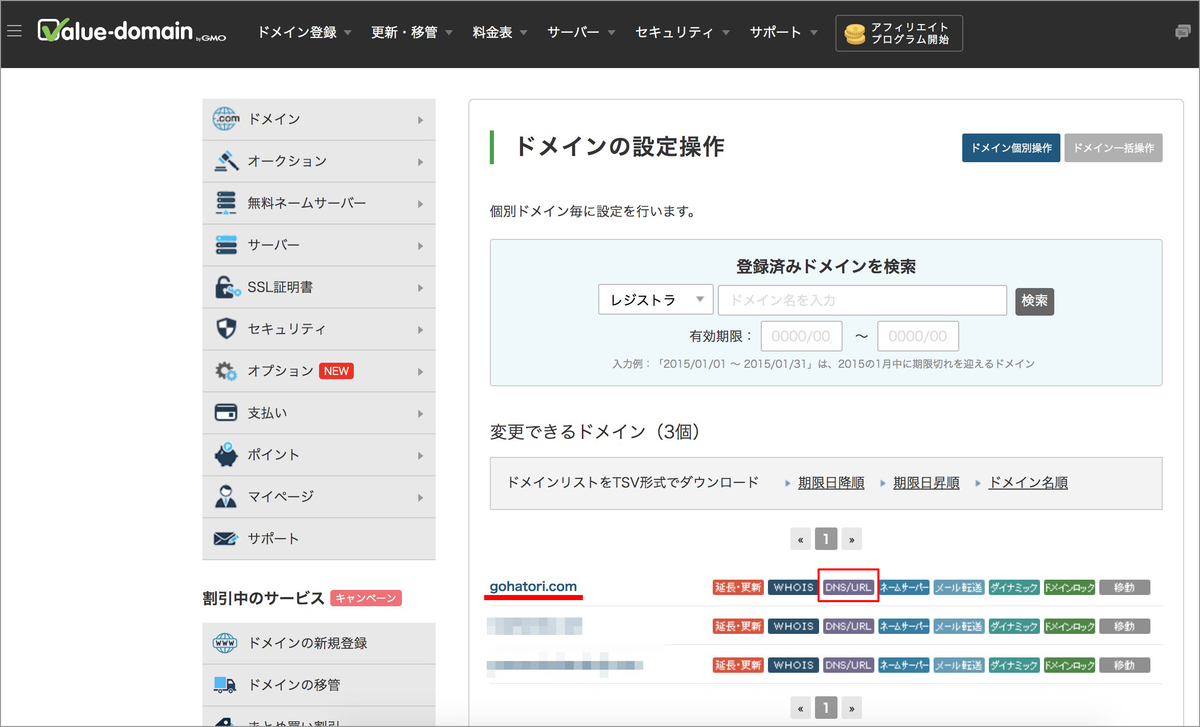The image size is (1200, 727).
Task: Click the ドメインリストをTSV形式でダウンロード text
Action: (633, 482)
